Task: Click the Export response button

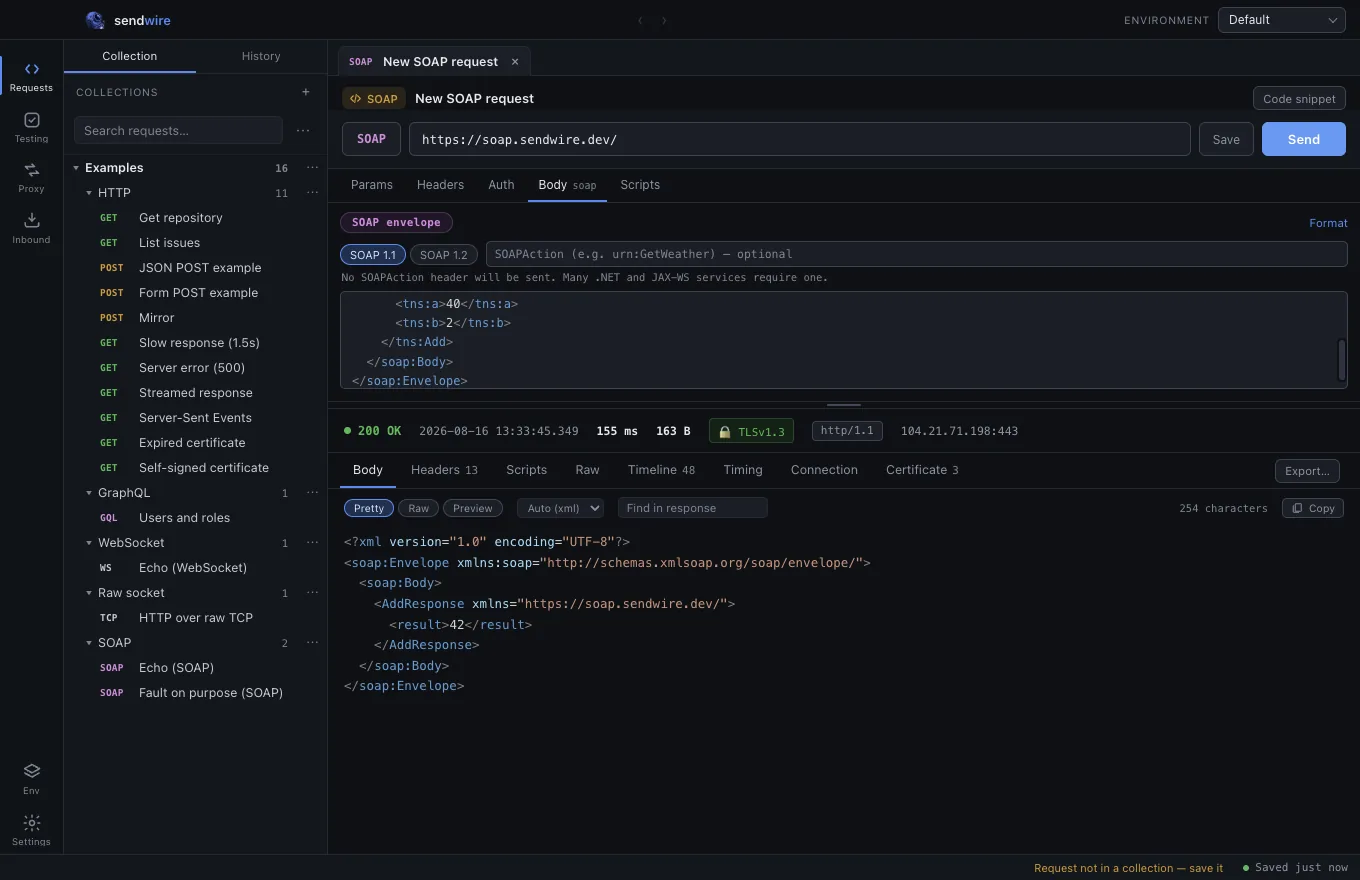Action: pos(1307,471)
